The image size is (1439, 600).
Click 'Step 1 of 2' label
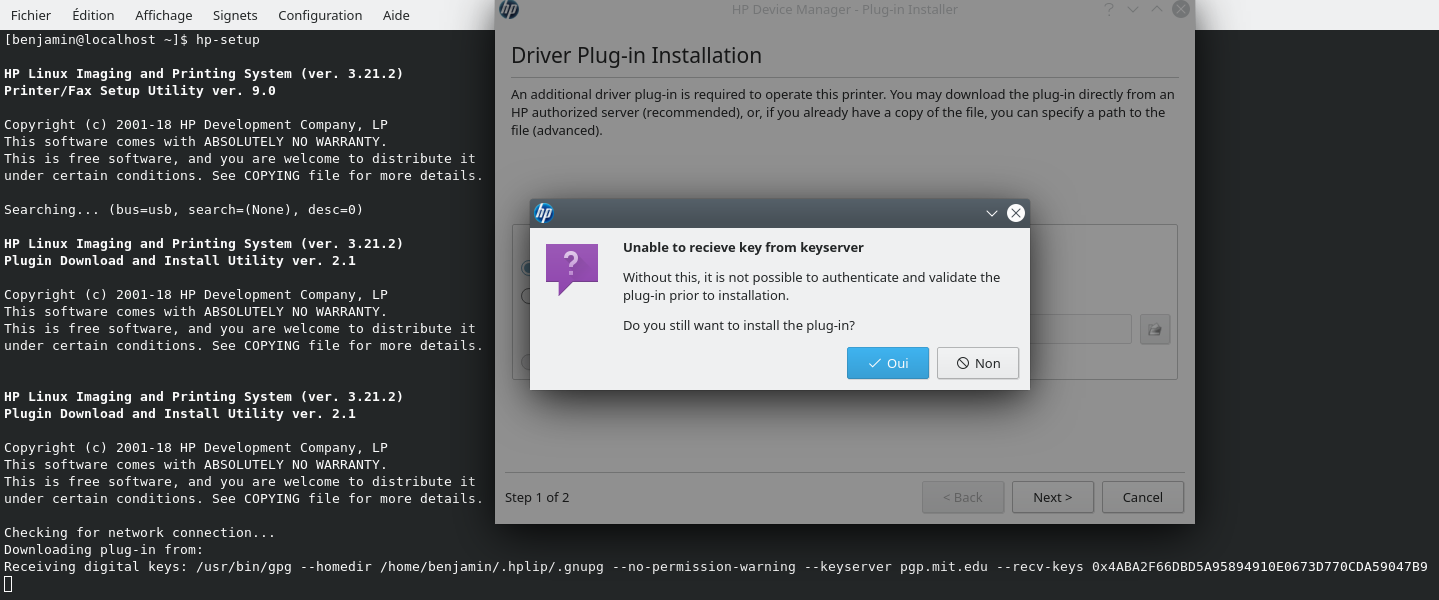[537, 497]
